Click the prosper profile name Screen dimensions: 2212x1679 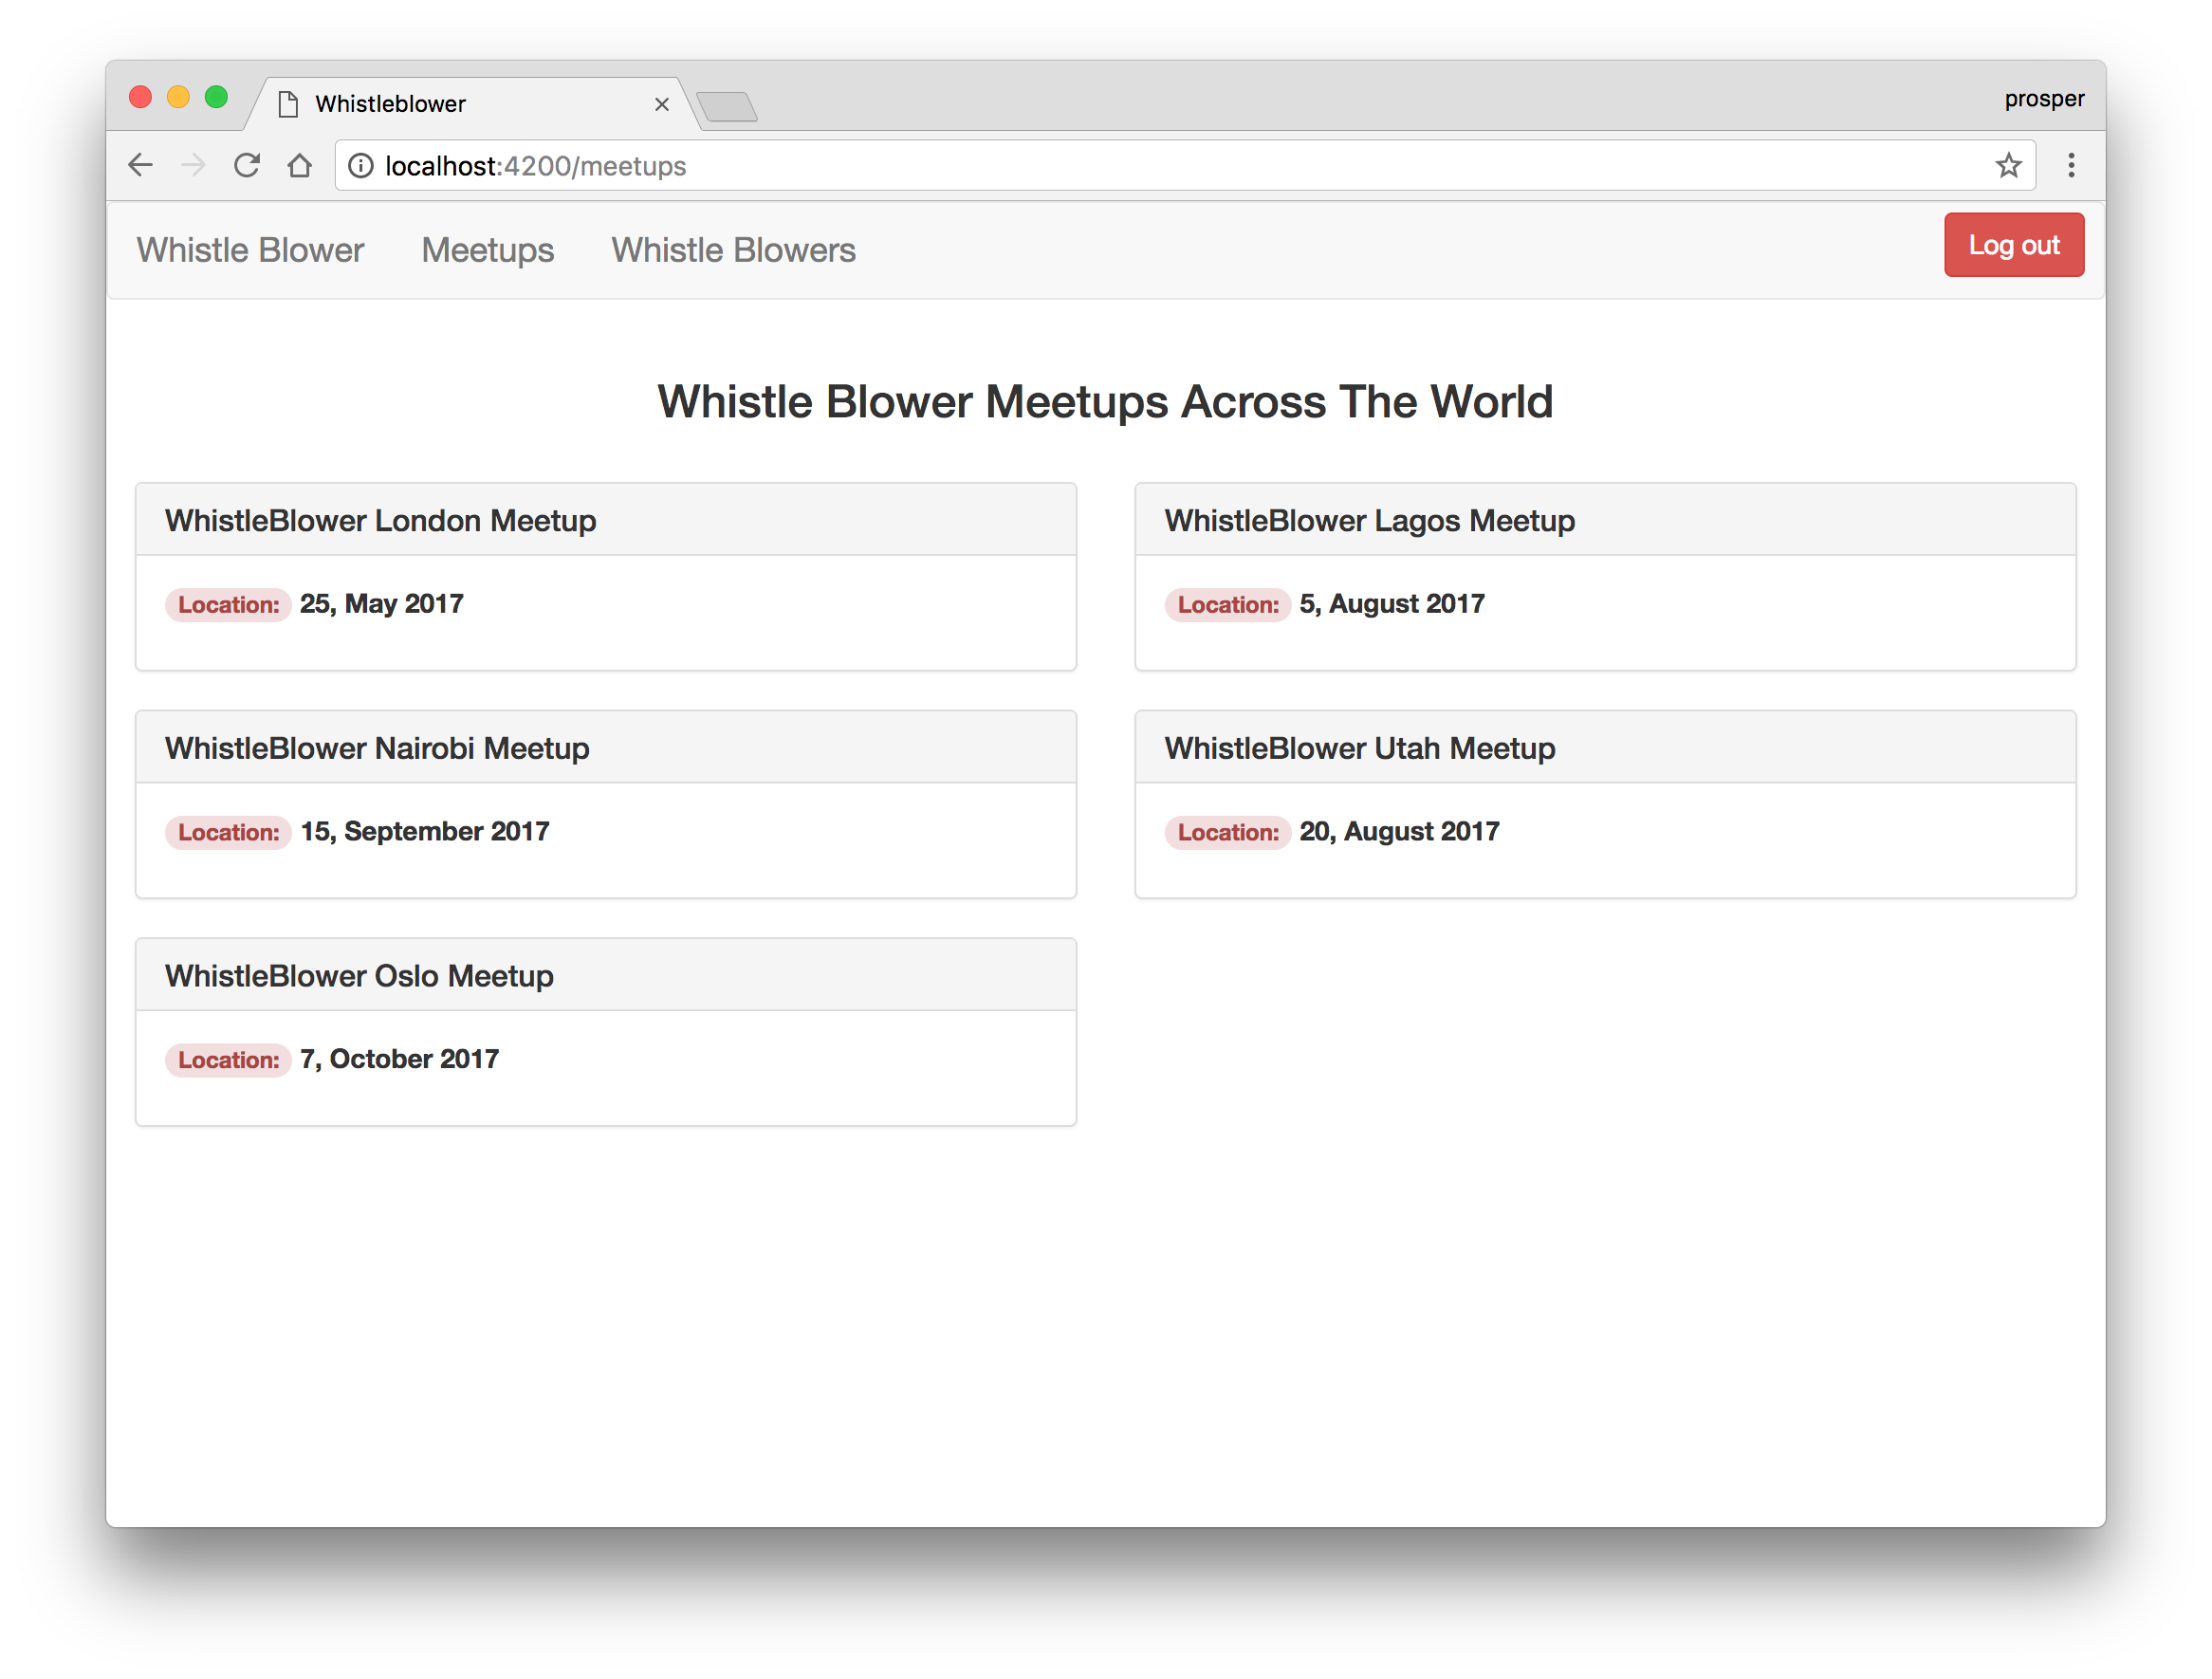[2043, 99]
